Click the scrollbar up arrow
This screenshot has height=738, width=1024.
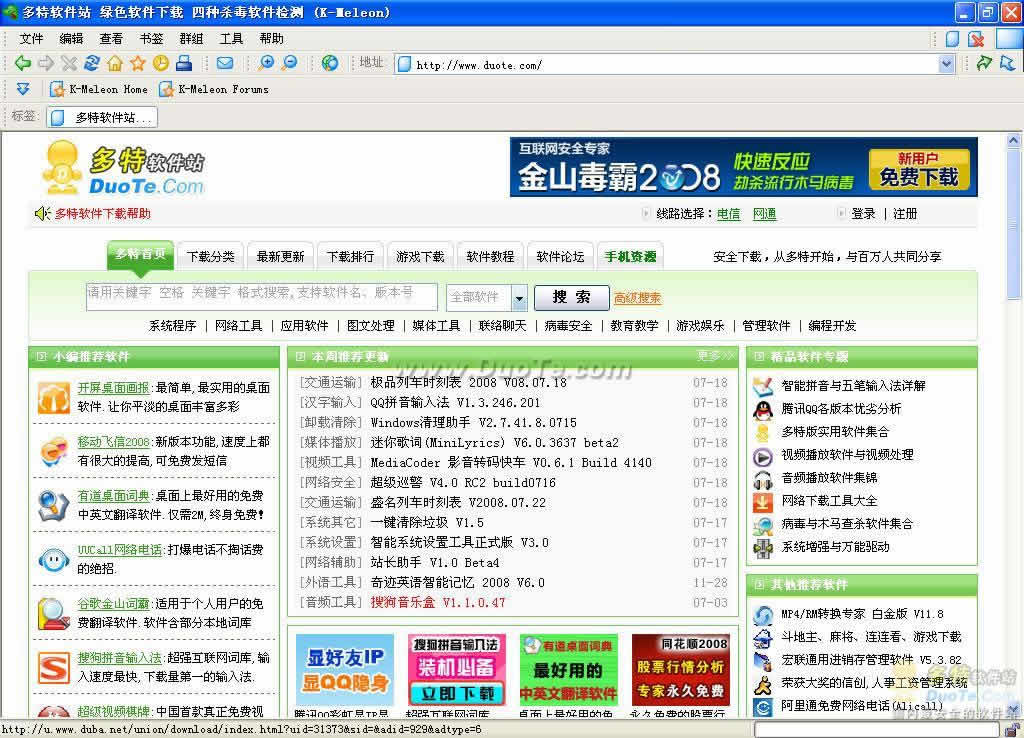(x=1014, y=140)
